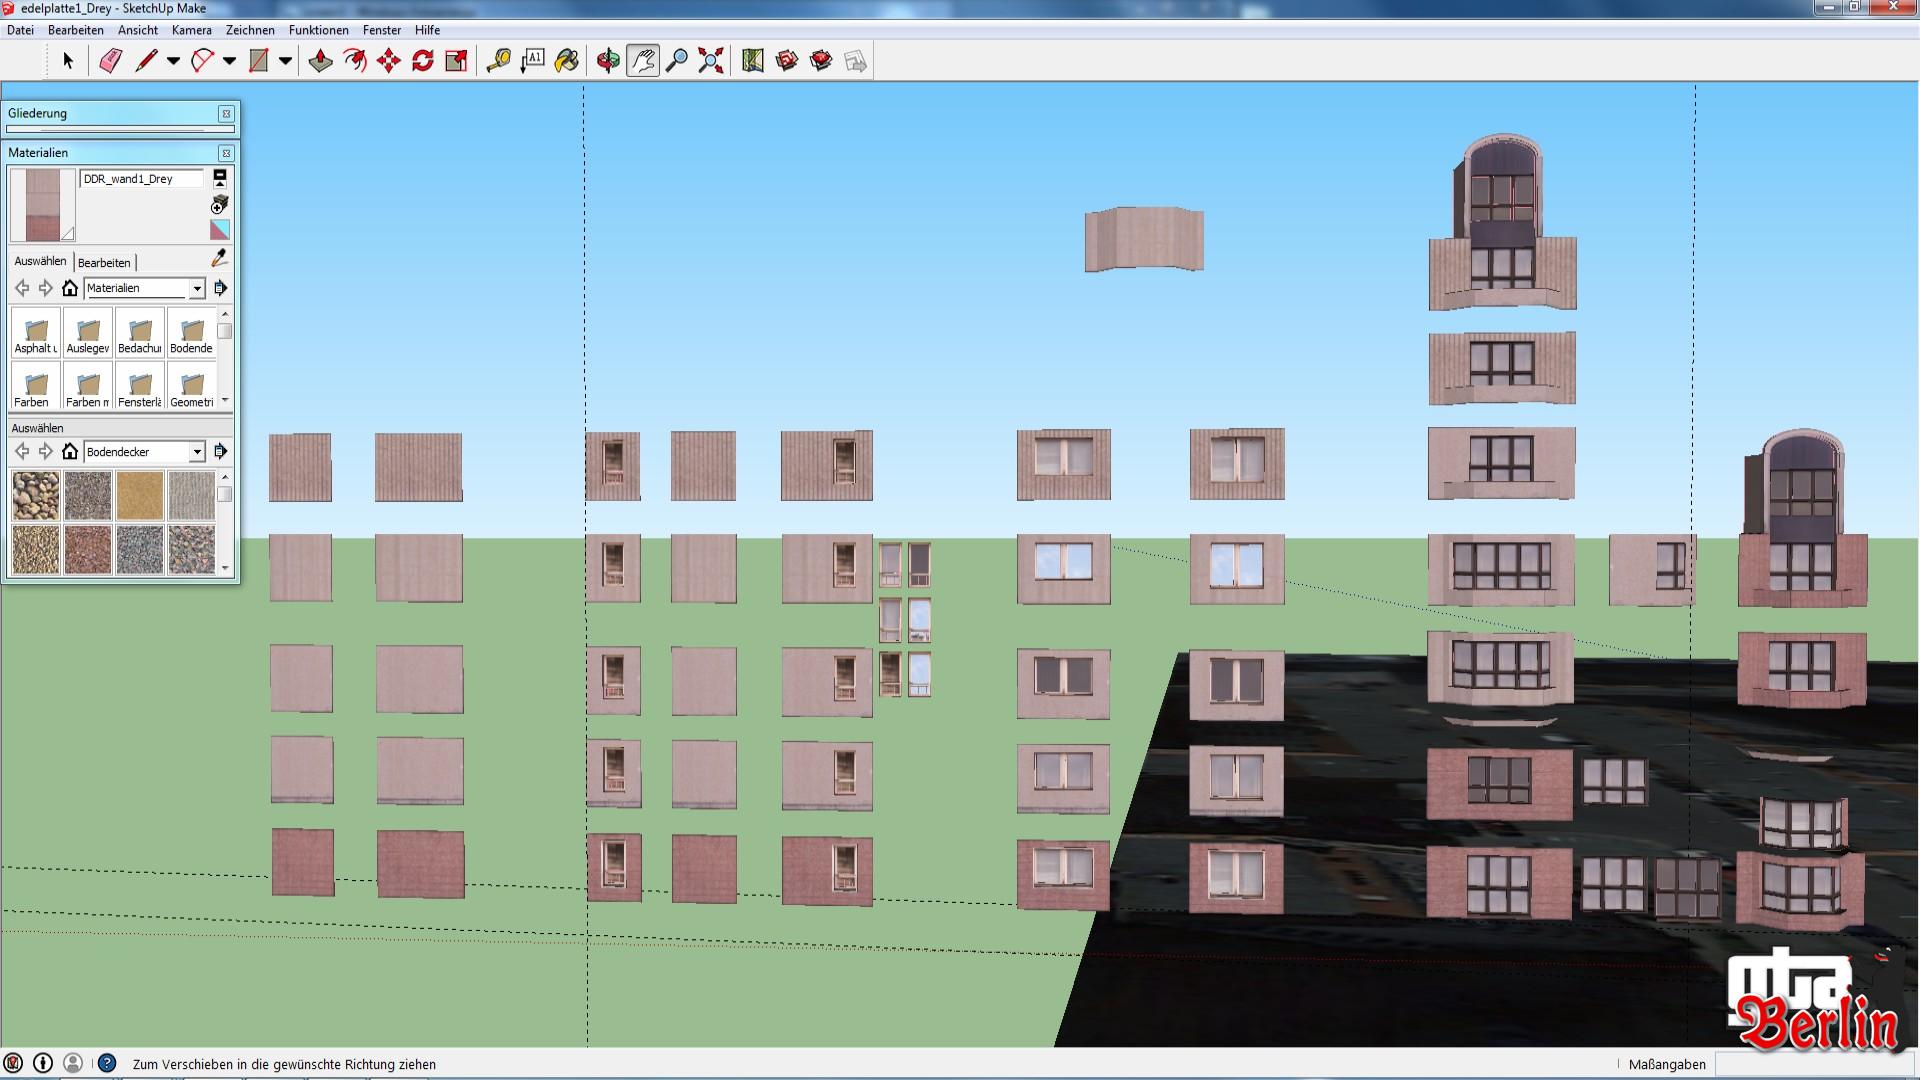Select the Eraser tool
The height and width of the screenshot is (1080, 1920).
click(110, 61)
